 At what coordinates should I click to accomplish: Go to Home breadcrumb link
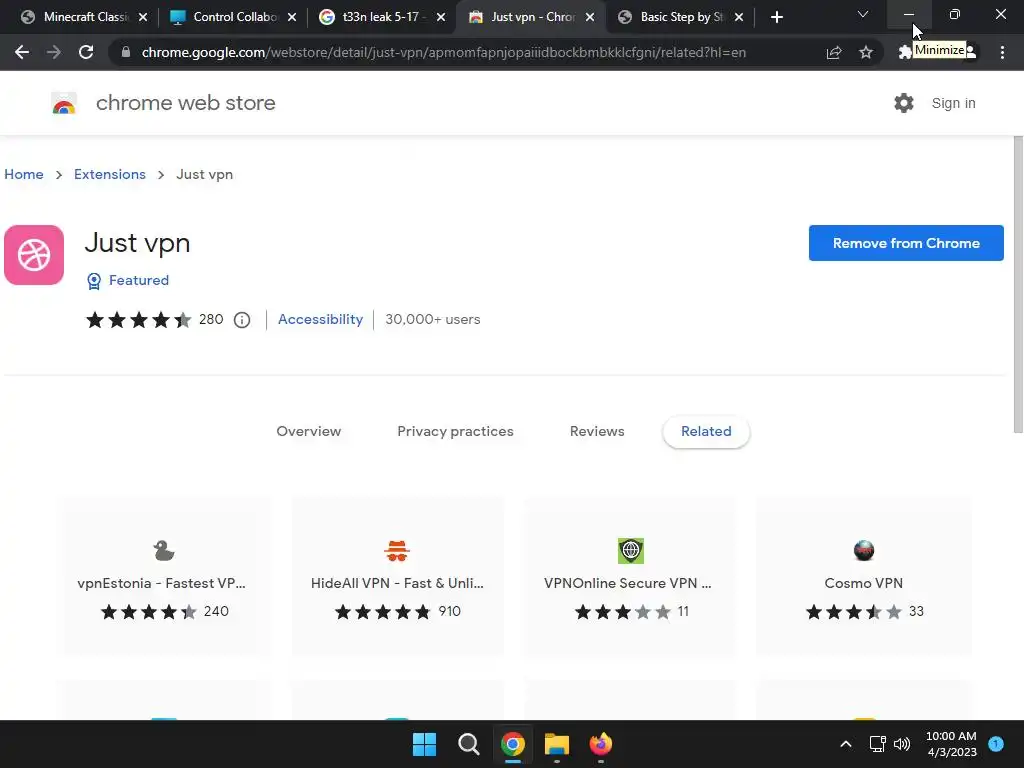coord(24,174)
